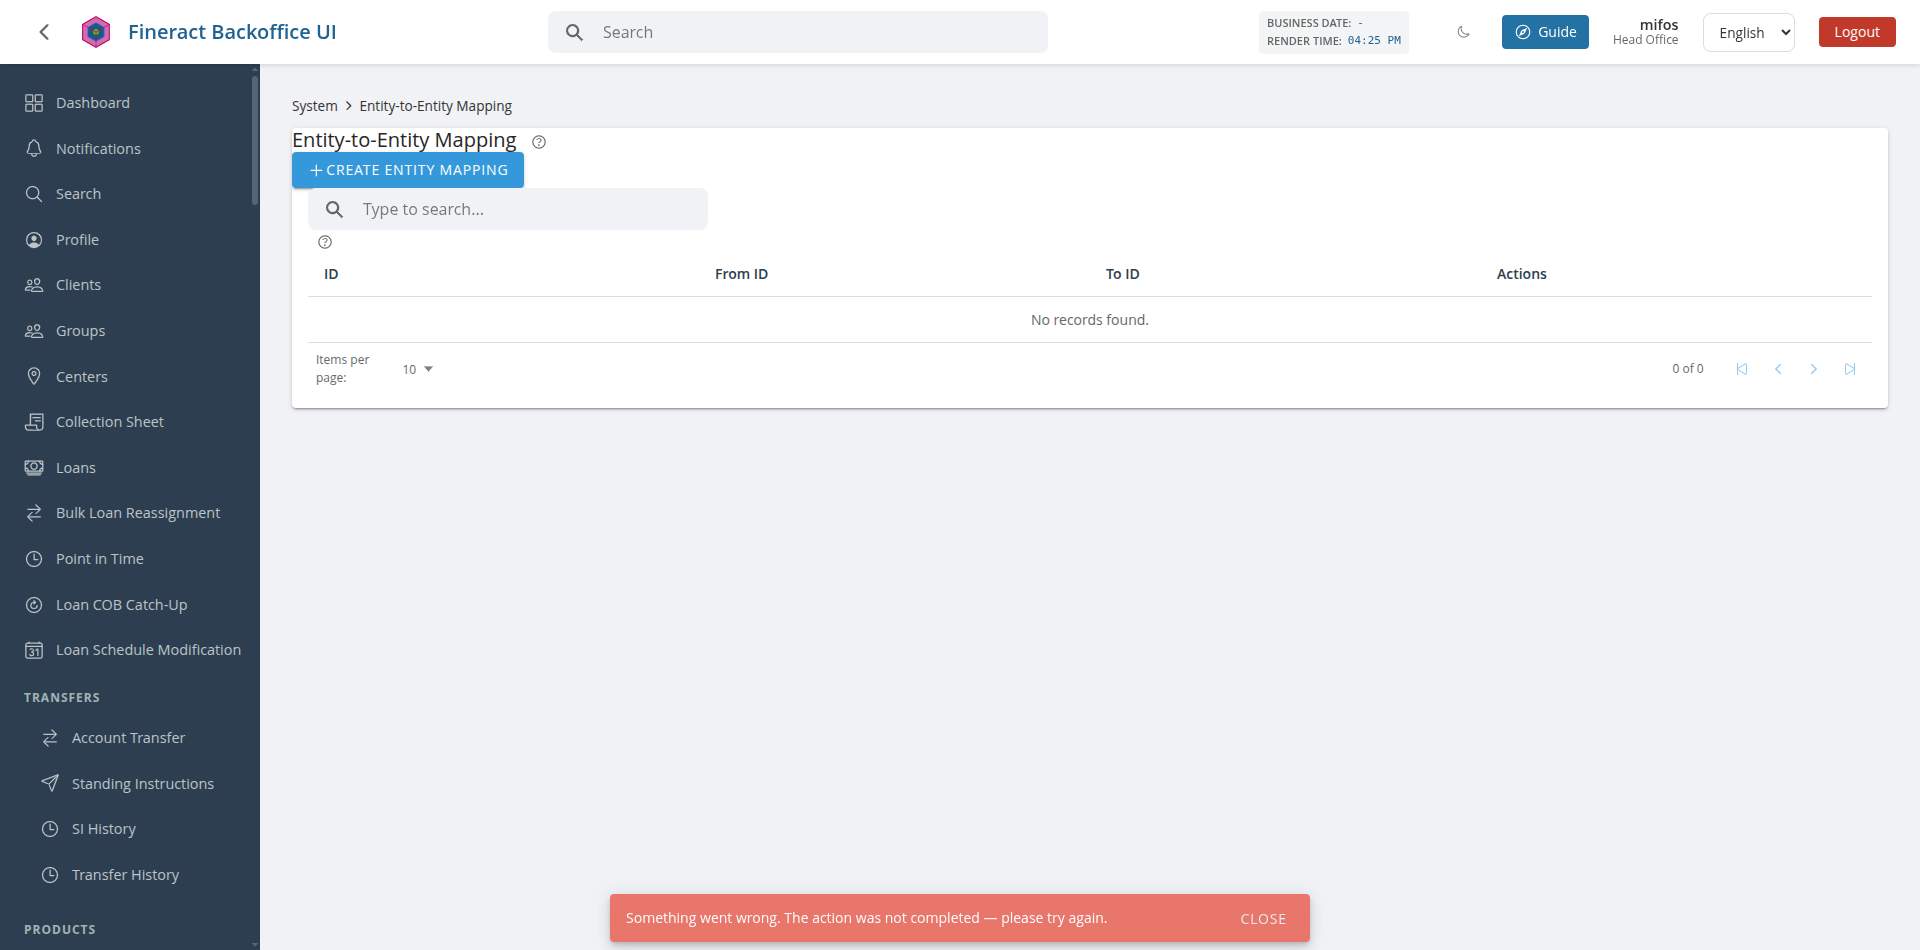
Task: Focus the top Search field
Action: tap(798, 32)
